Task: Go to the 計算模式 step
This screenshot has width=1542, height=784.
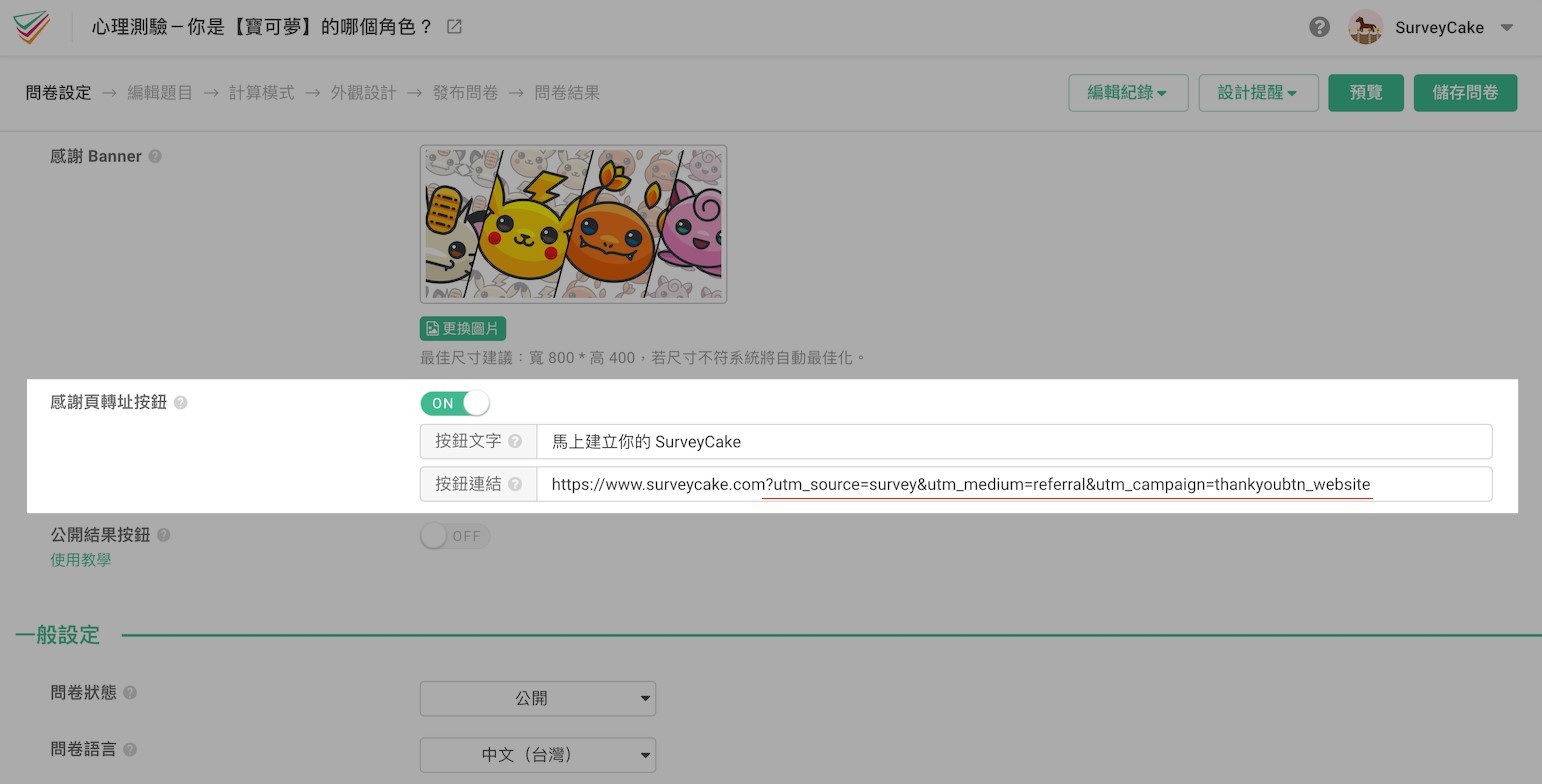Action: click(x=262, y=93)
